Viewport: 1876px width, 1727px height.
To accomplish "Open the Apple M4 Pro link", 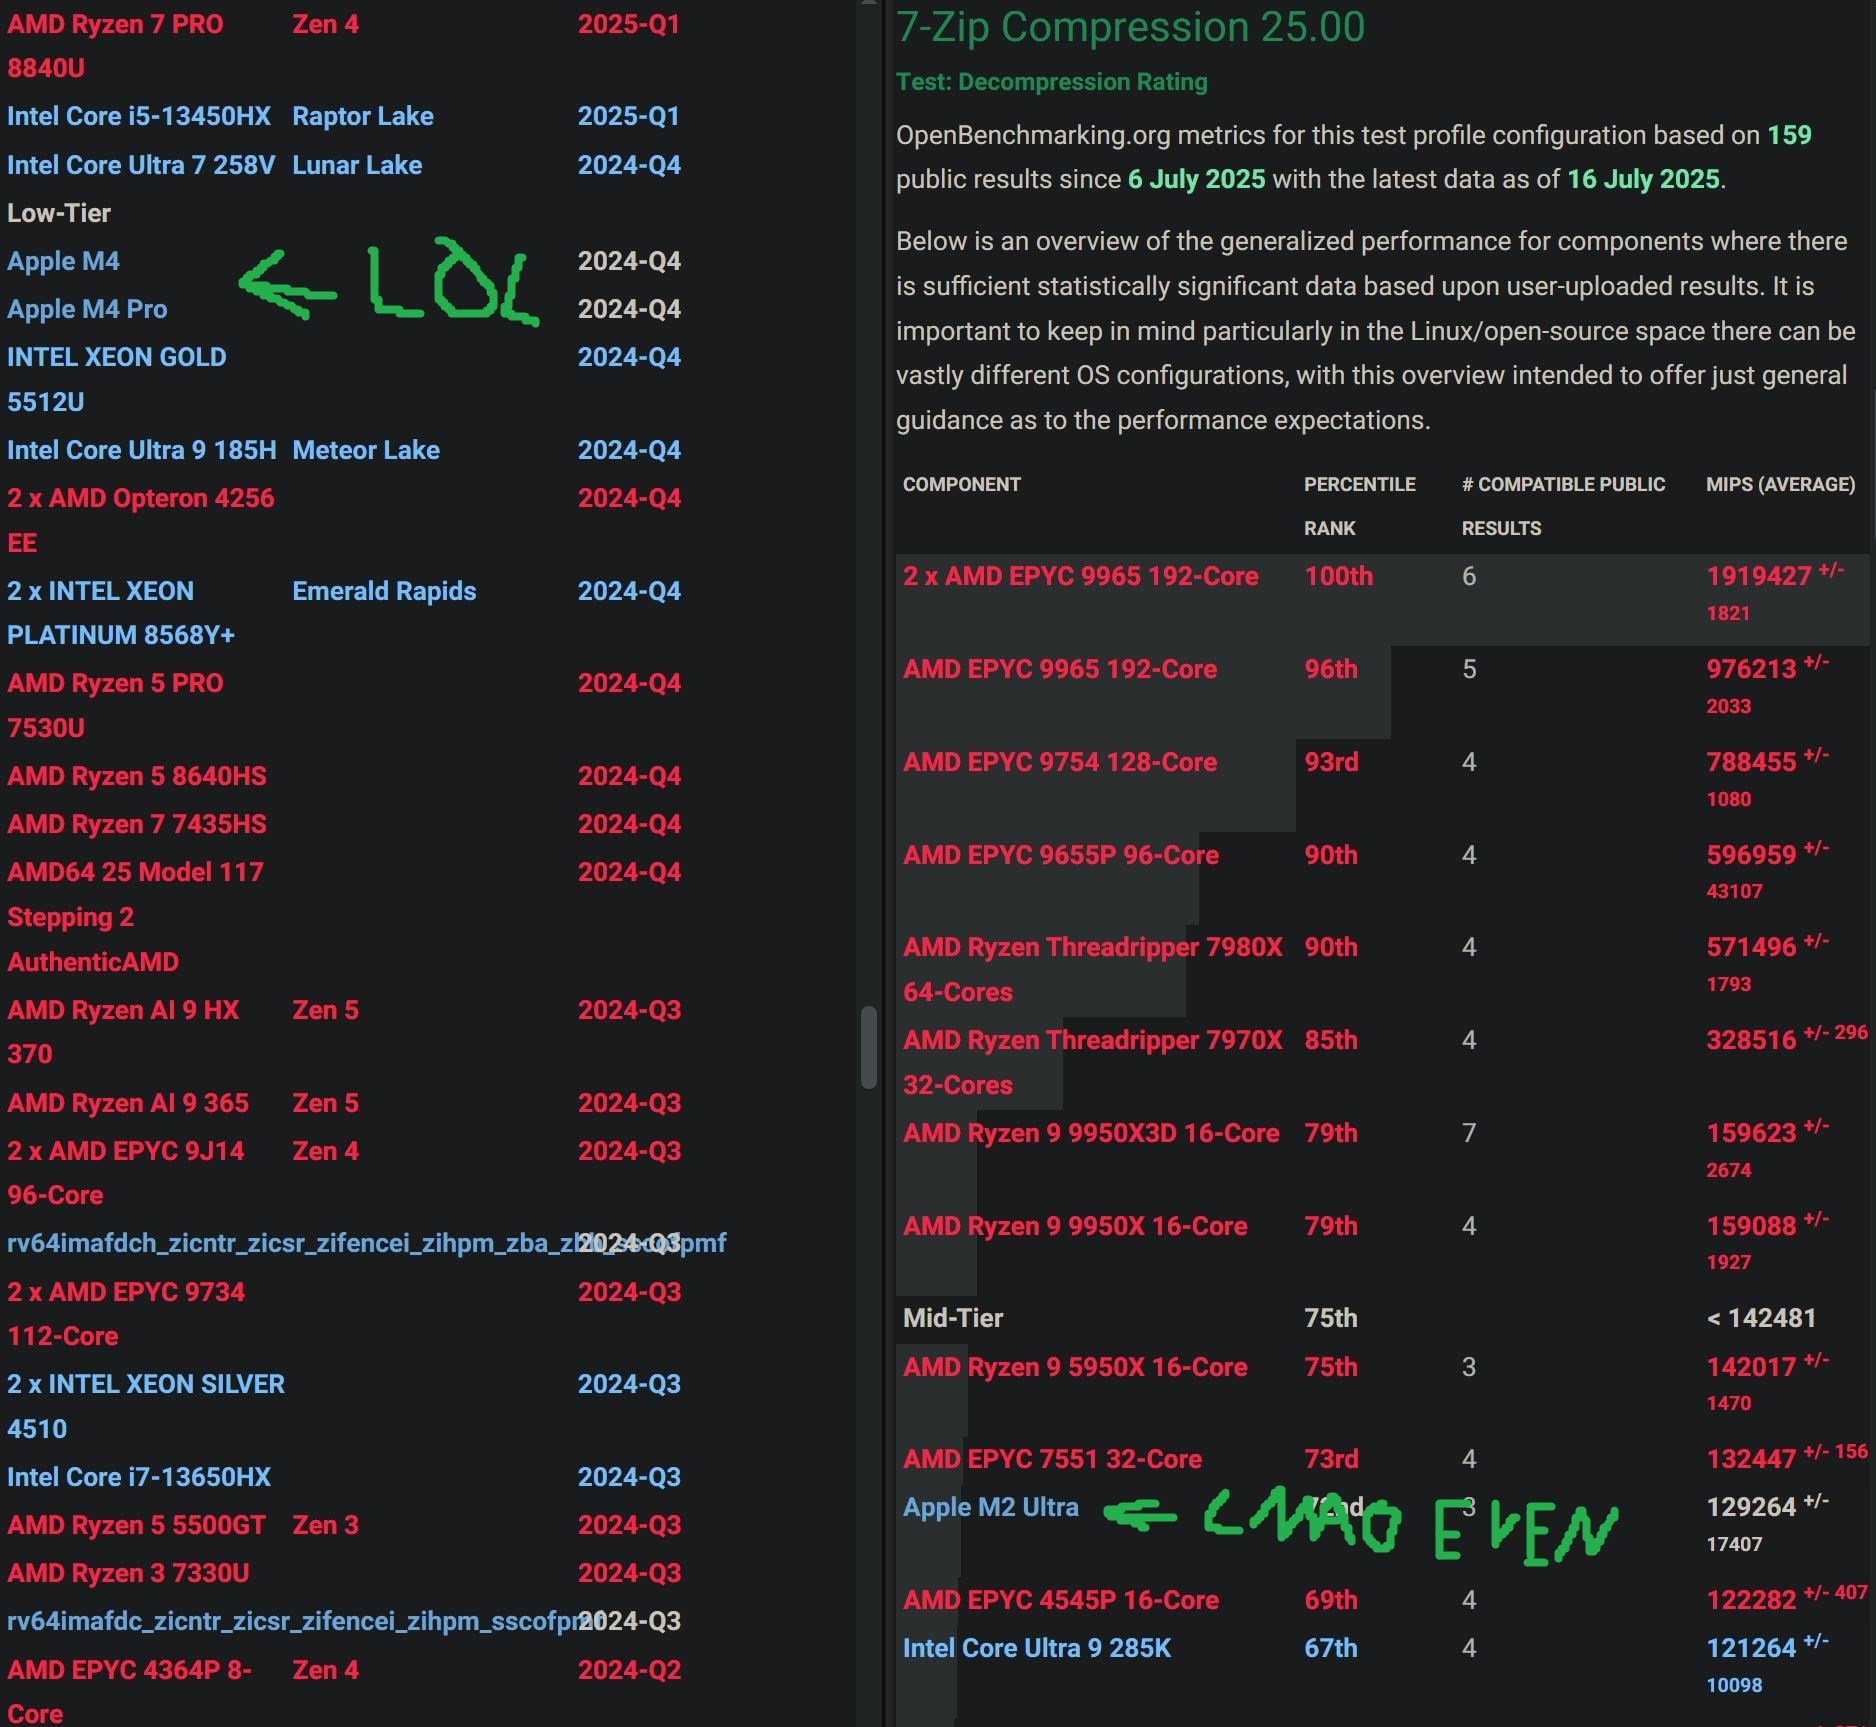I will click(x=87, y=309).
